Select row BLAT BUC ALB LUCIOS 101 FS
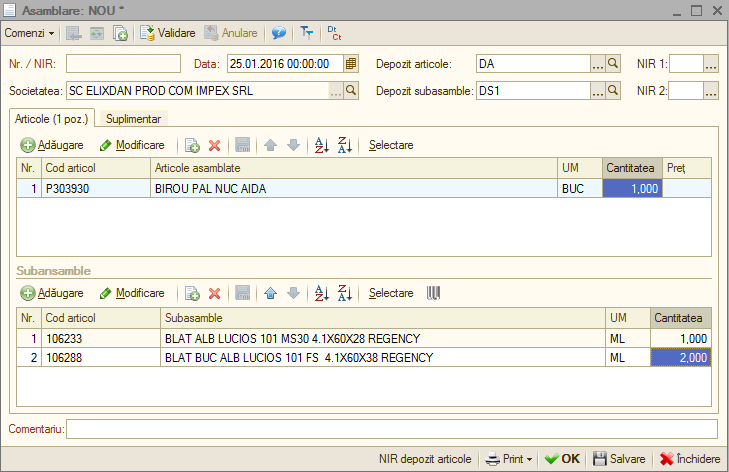 (364, 357)
